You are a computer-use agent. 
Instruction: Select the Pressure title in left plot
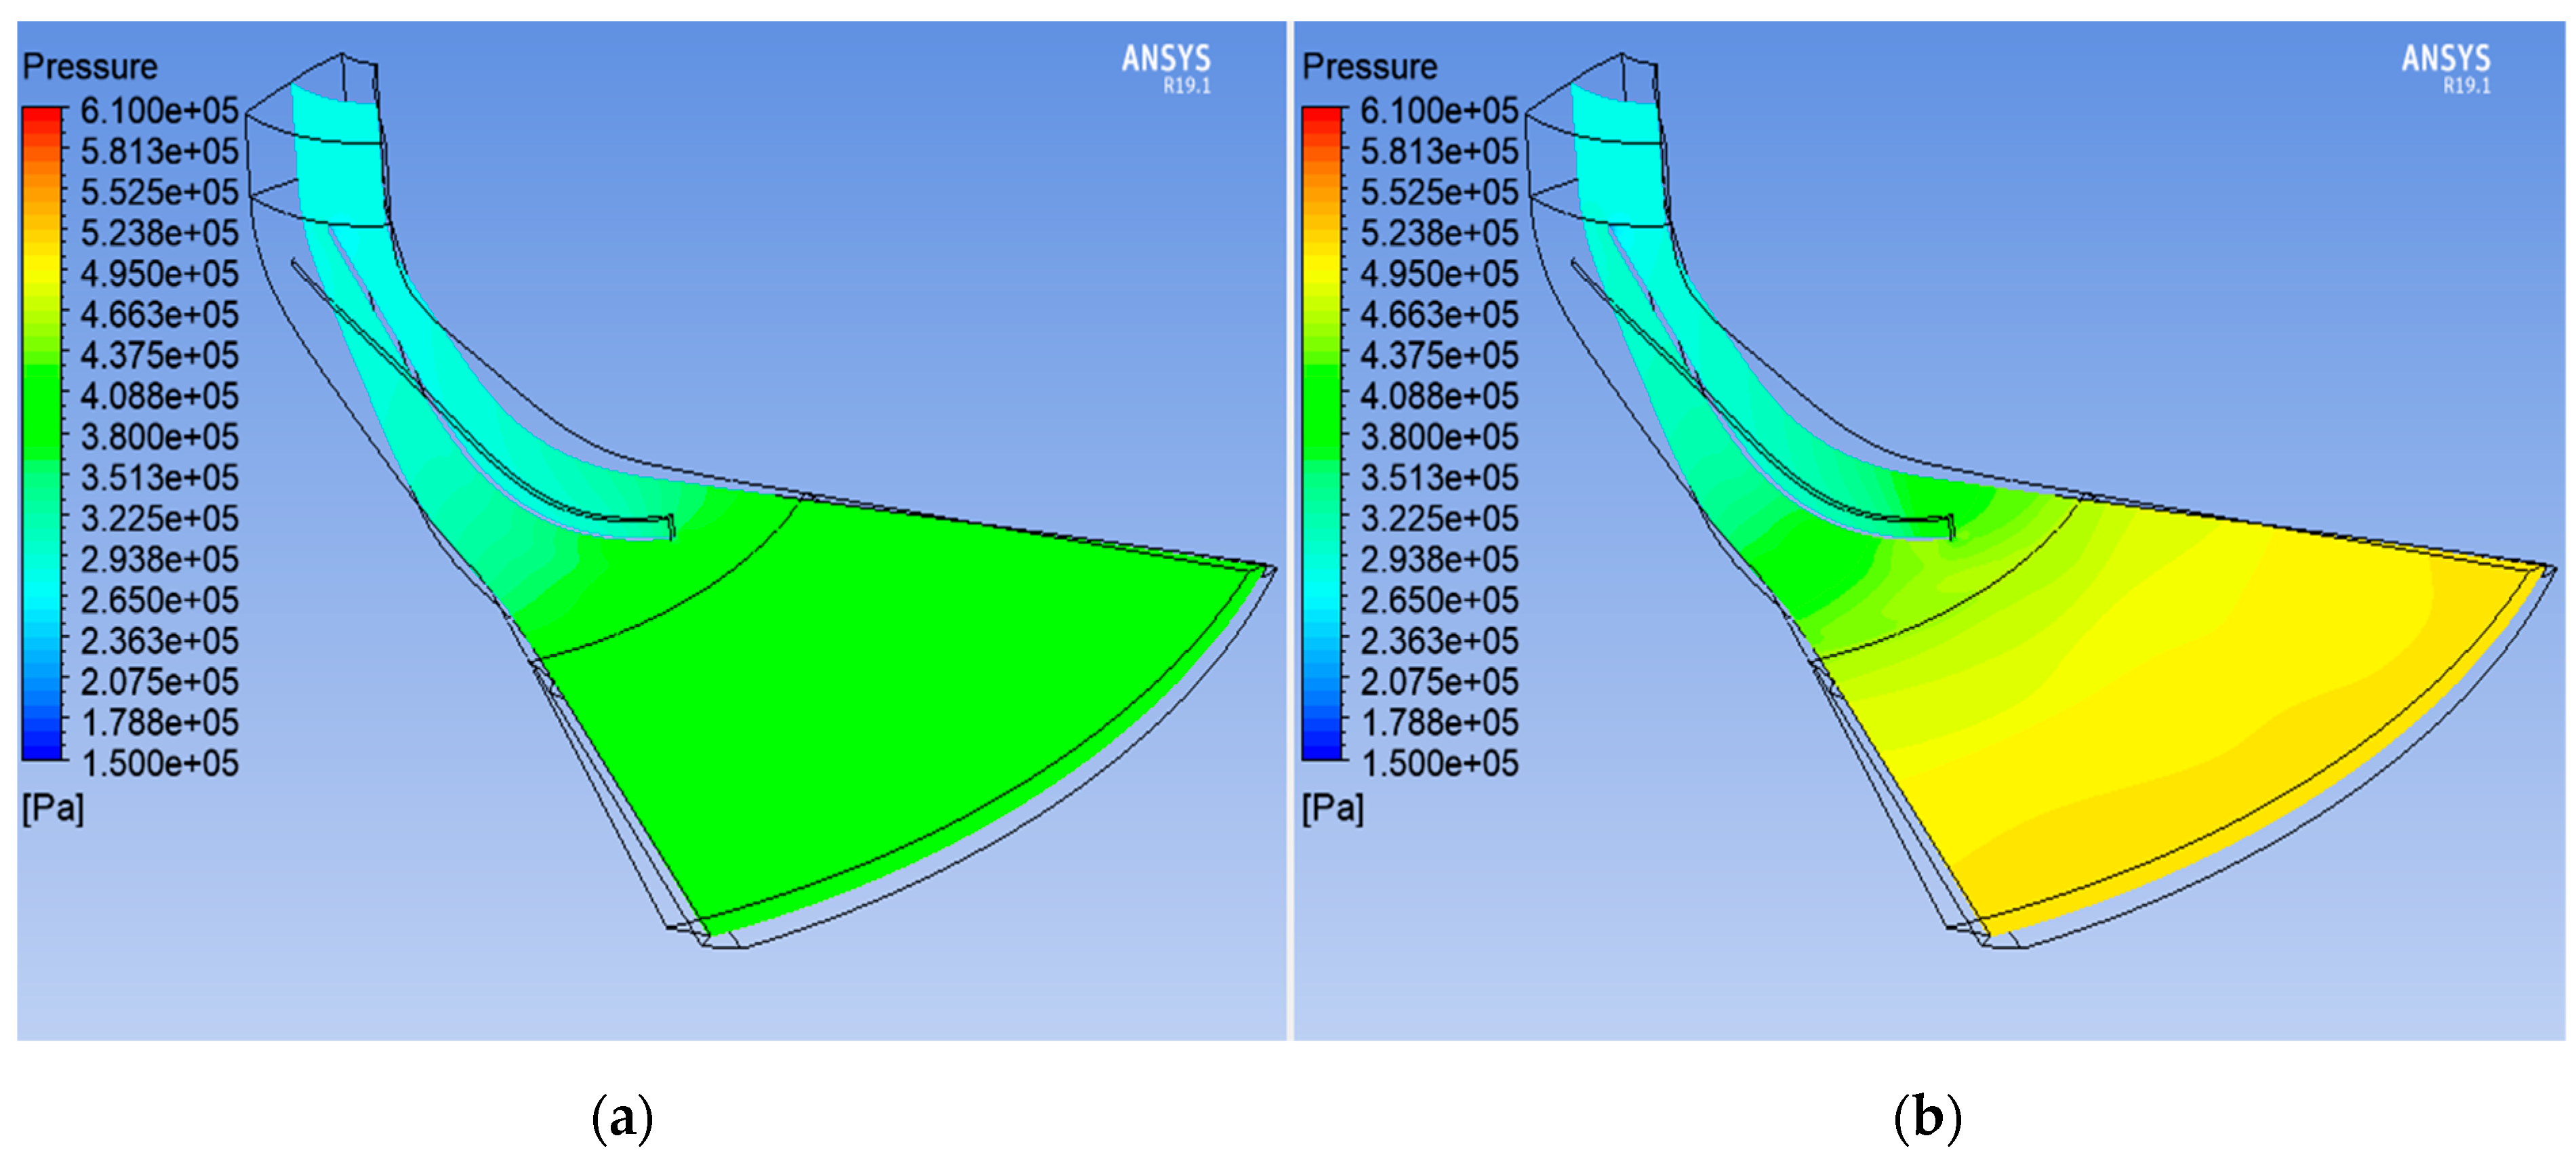click(x=90, y=67)
